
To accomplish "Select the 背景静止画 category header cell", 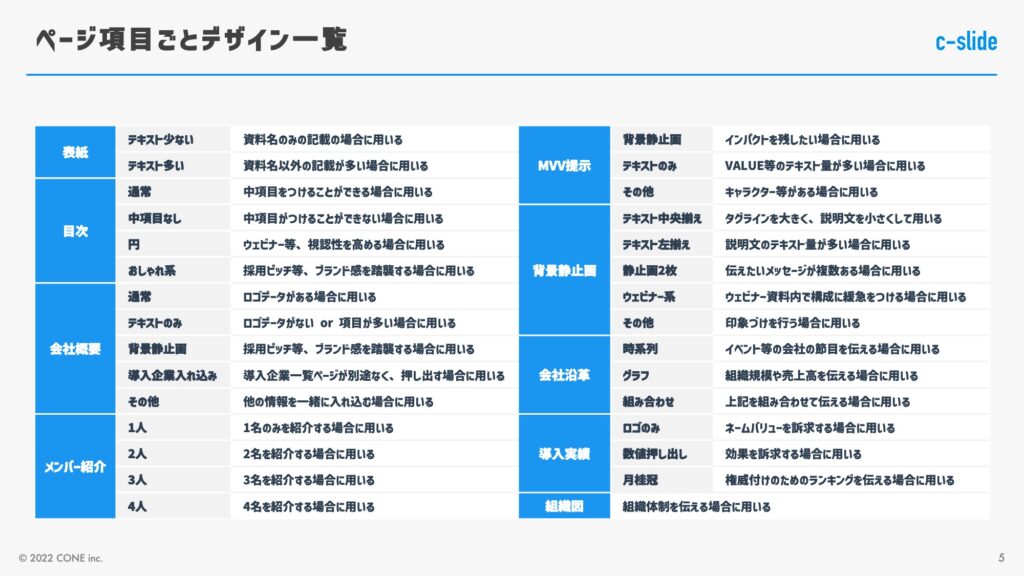I will pos(564,270).
